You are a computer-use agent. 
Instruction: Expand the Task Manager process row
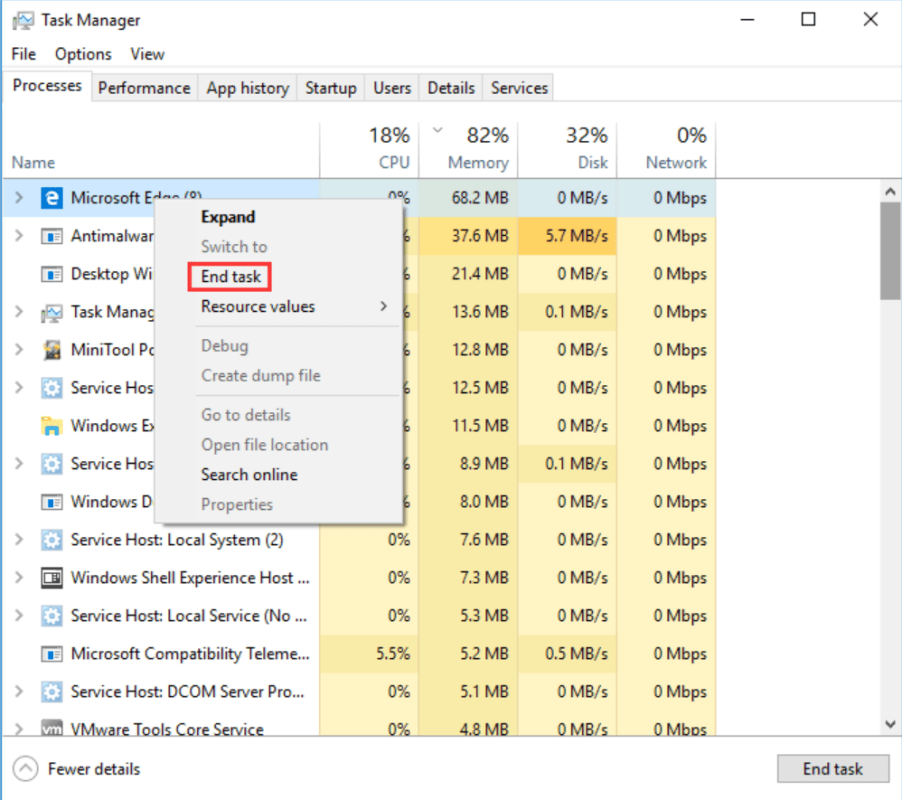coord(19,312)
